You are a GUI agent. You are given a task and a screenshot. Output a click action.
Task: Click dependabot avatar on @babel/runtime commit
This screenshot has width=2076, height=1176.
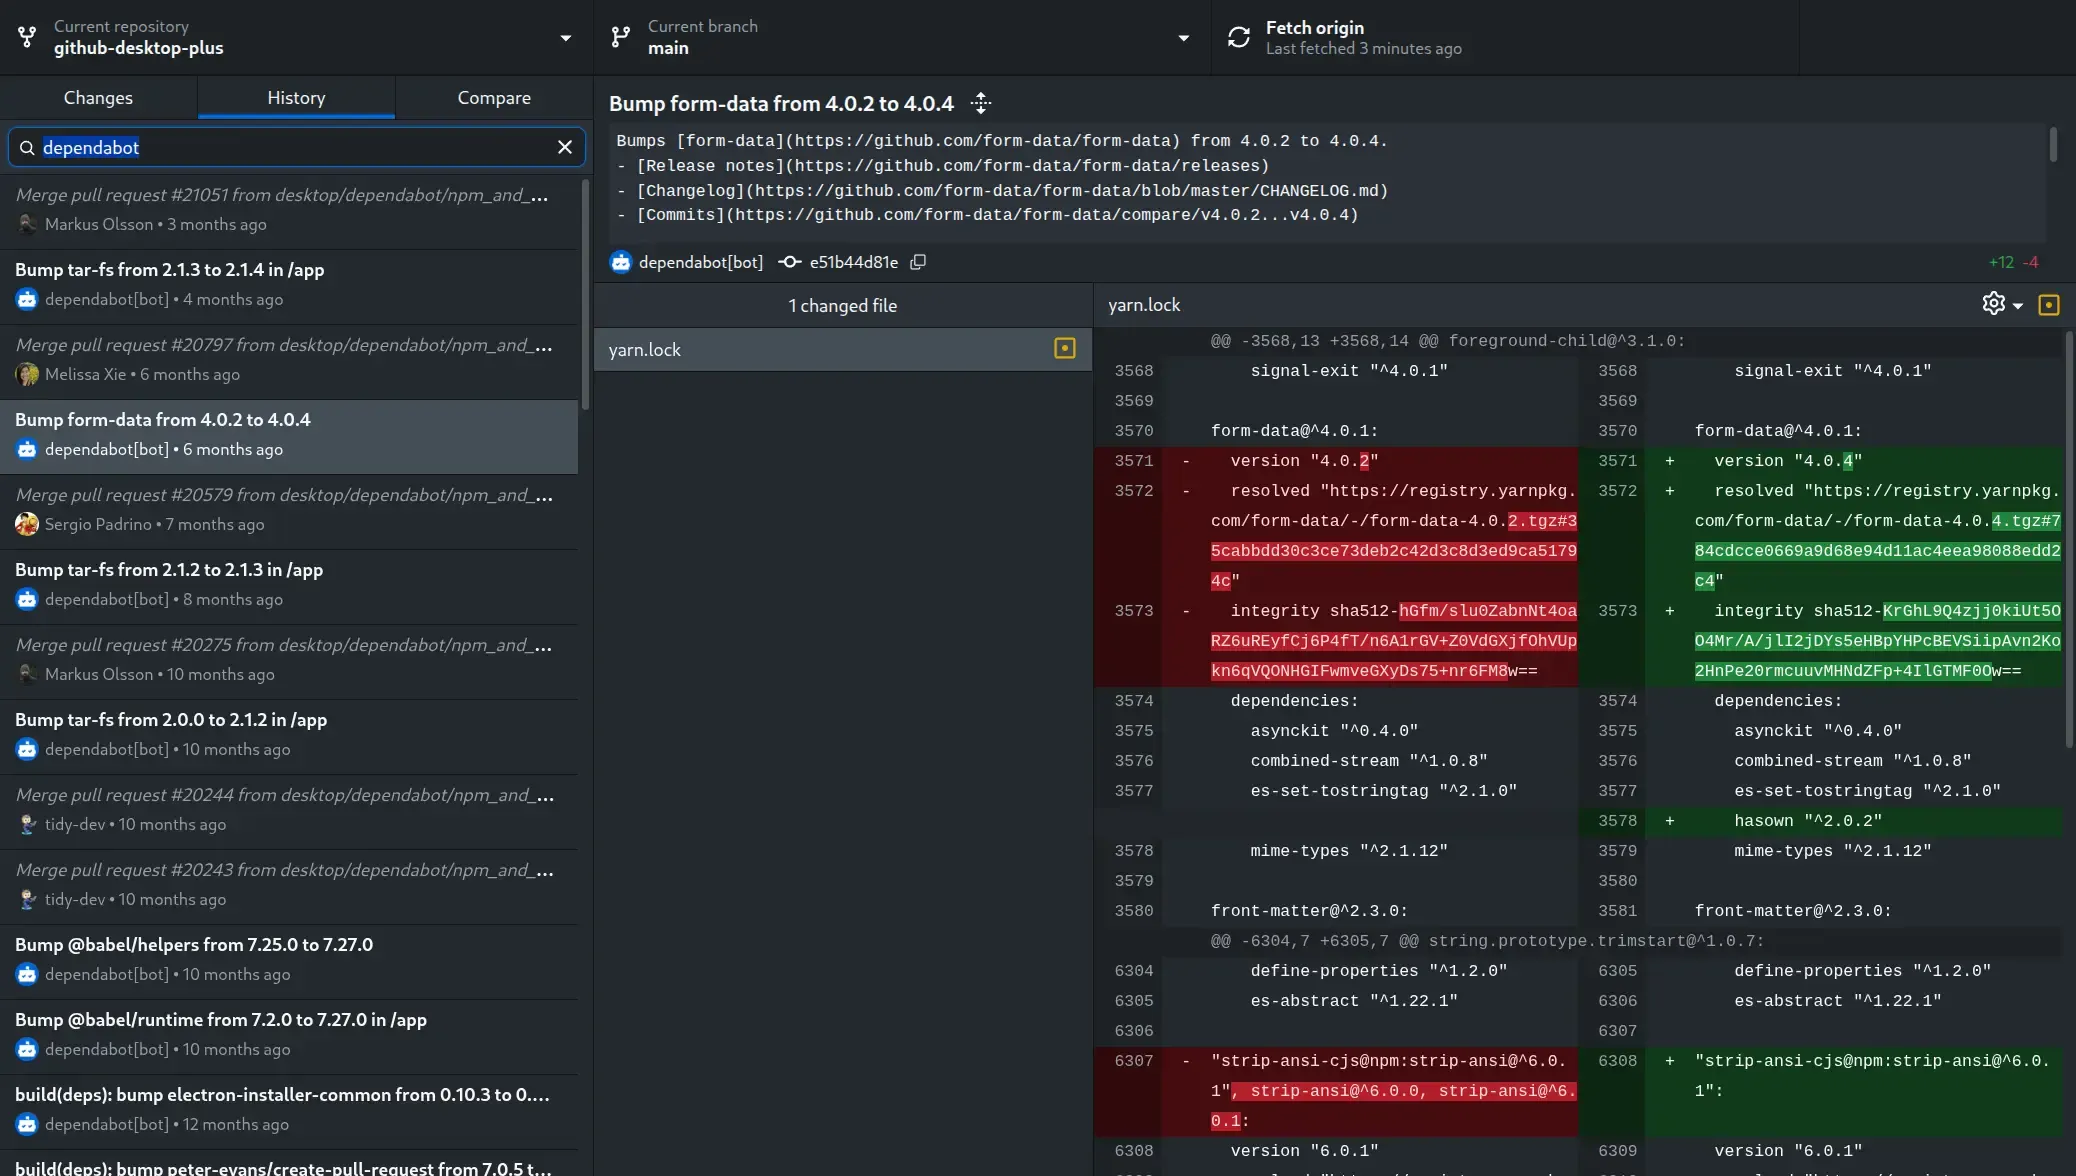(x=27, y=1049)
